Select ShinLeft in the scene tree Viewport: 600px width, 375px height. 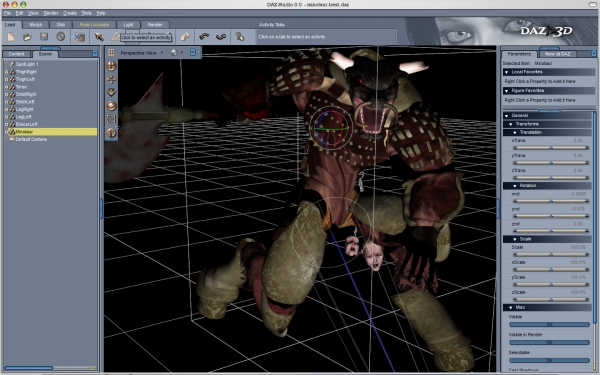tap(25, 101)
